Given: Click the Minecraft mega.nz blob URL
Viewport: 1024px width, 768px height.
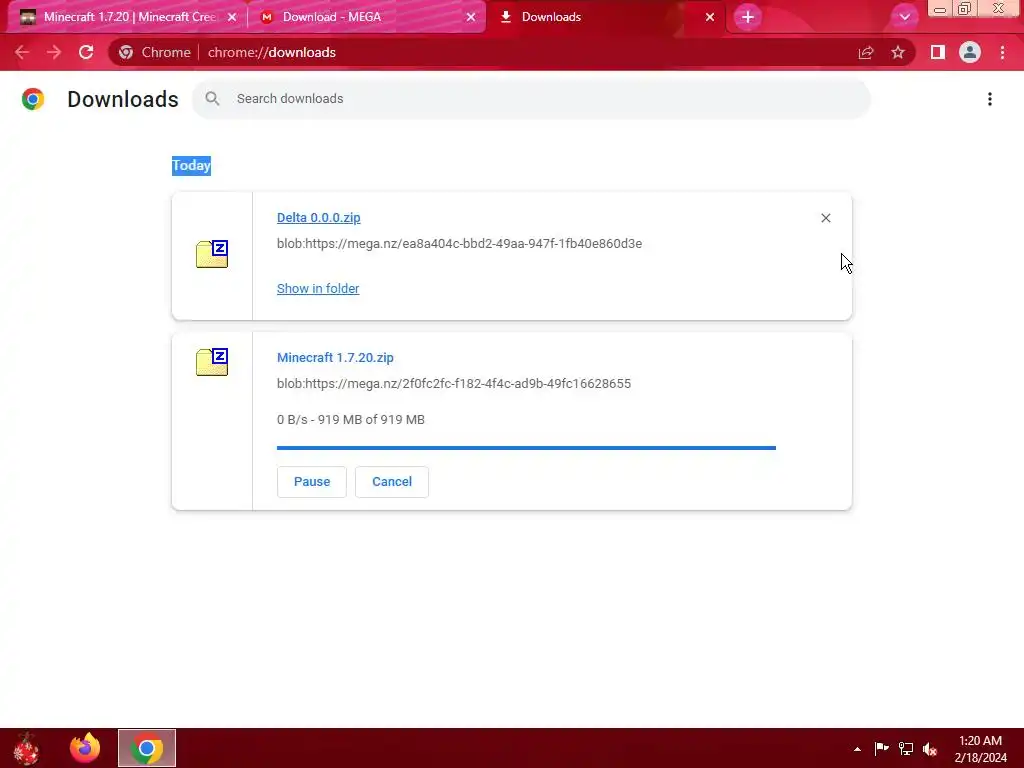Looking at the screenshot, I should tap(454, 383).
